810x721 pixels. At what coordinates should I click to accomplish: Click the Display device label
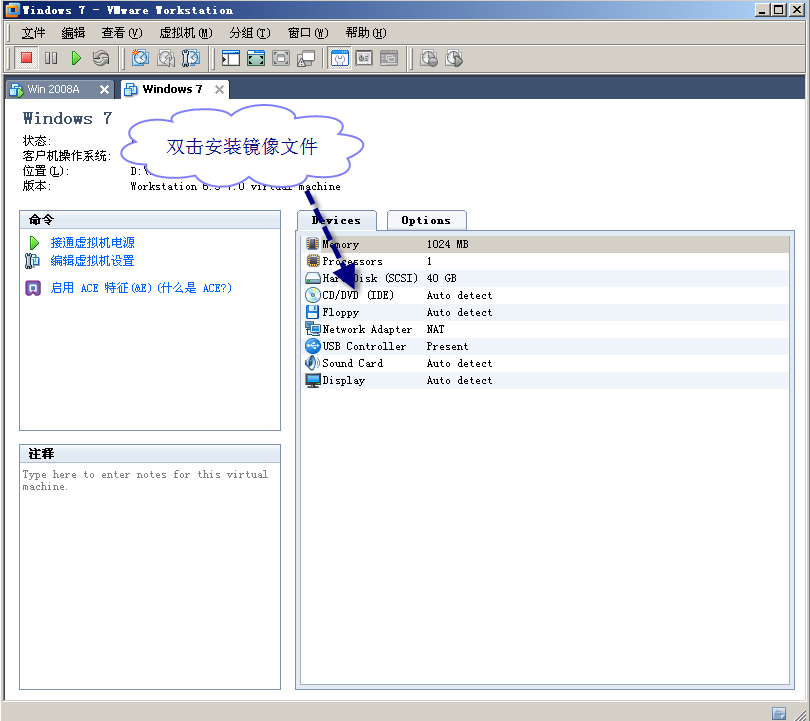[344, 380]
